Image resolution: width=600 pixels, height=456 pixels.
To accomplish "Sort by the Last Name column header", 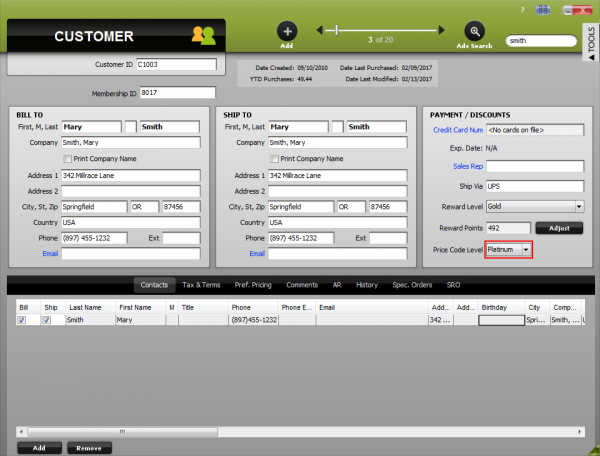I will pyautogui.click(x=90, y=308).
